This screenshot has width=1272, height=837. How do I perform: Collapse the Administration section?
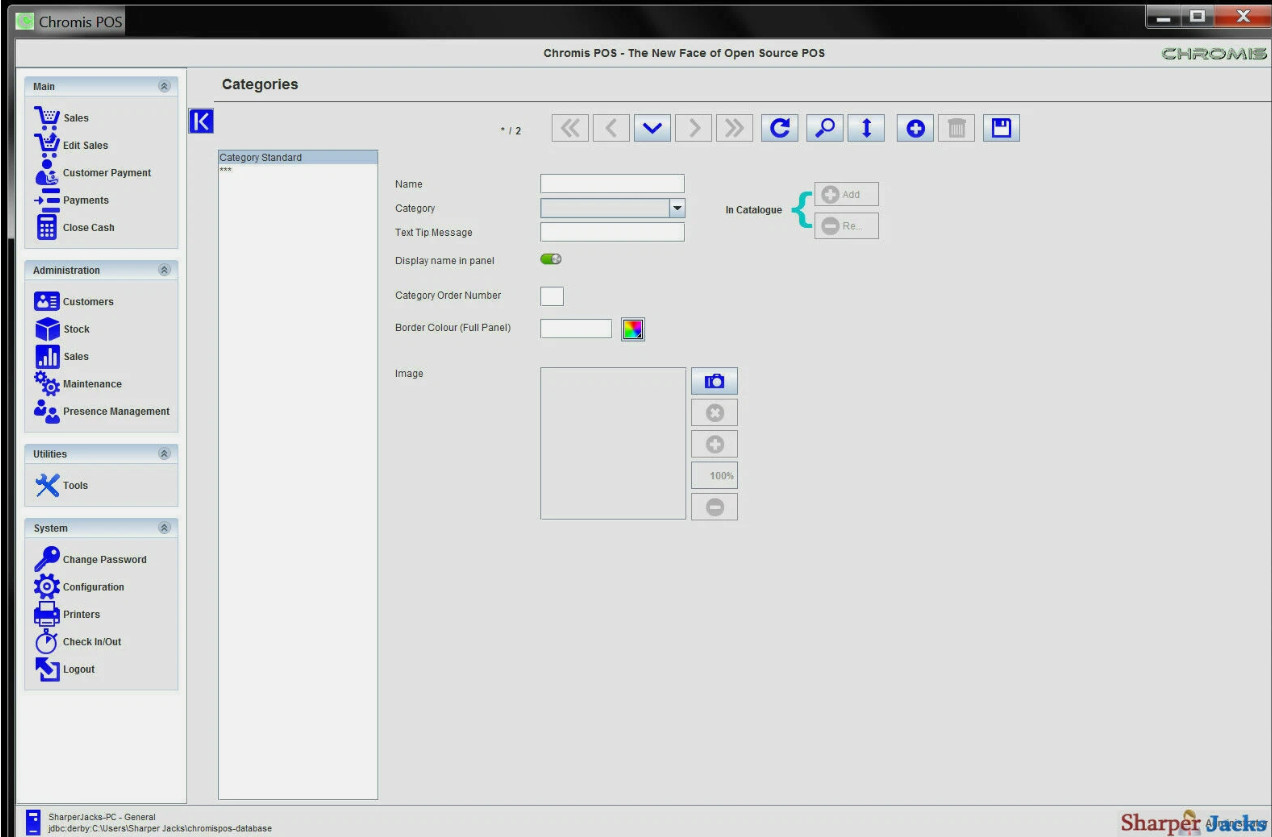(x=164, y=270)
